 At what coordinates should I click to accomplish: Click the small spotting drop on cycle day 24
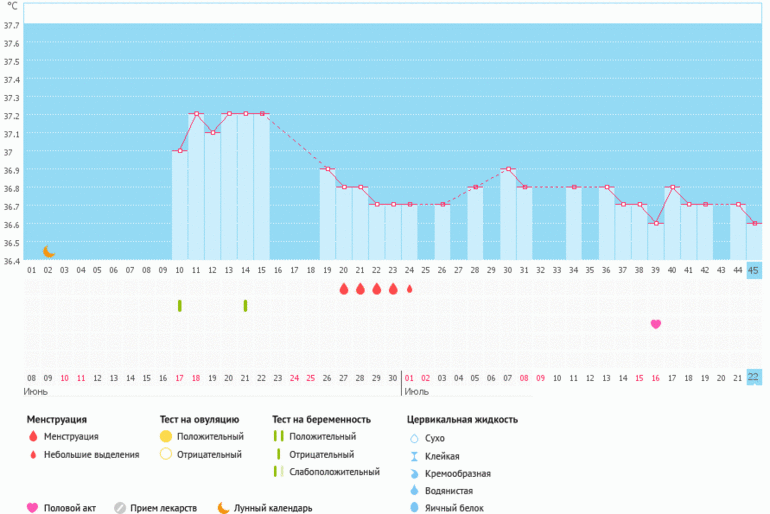(x=410, y=289)
